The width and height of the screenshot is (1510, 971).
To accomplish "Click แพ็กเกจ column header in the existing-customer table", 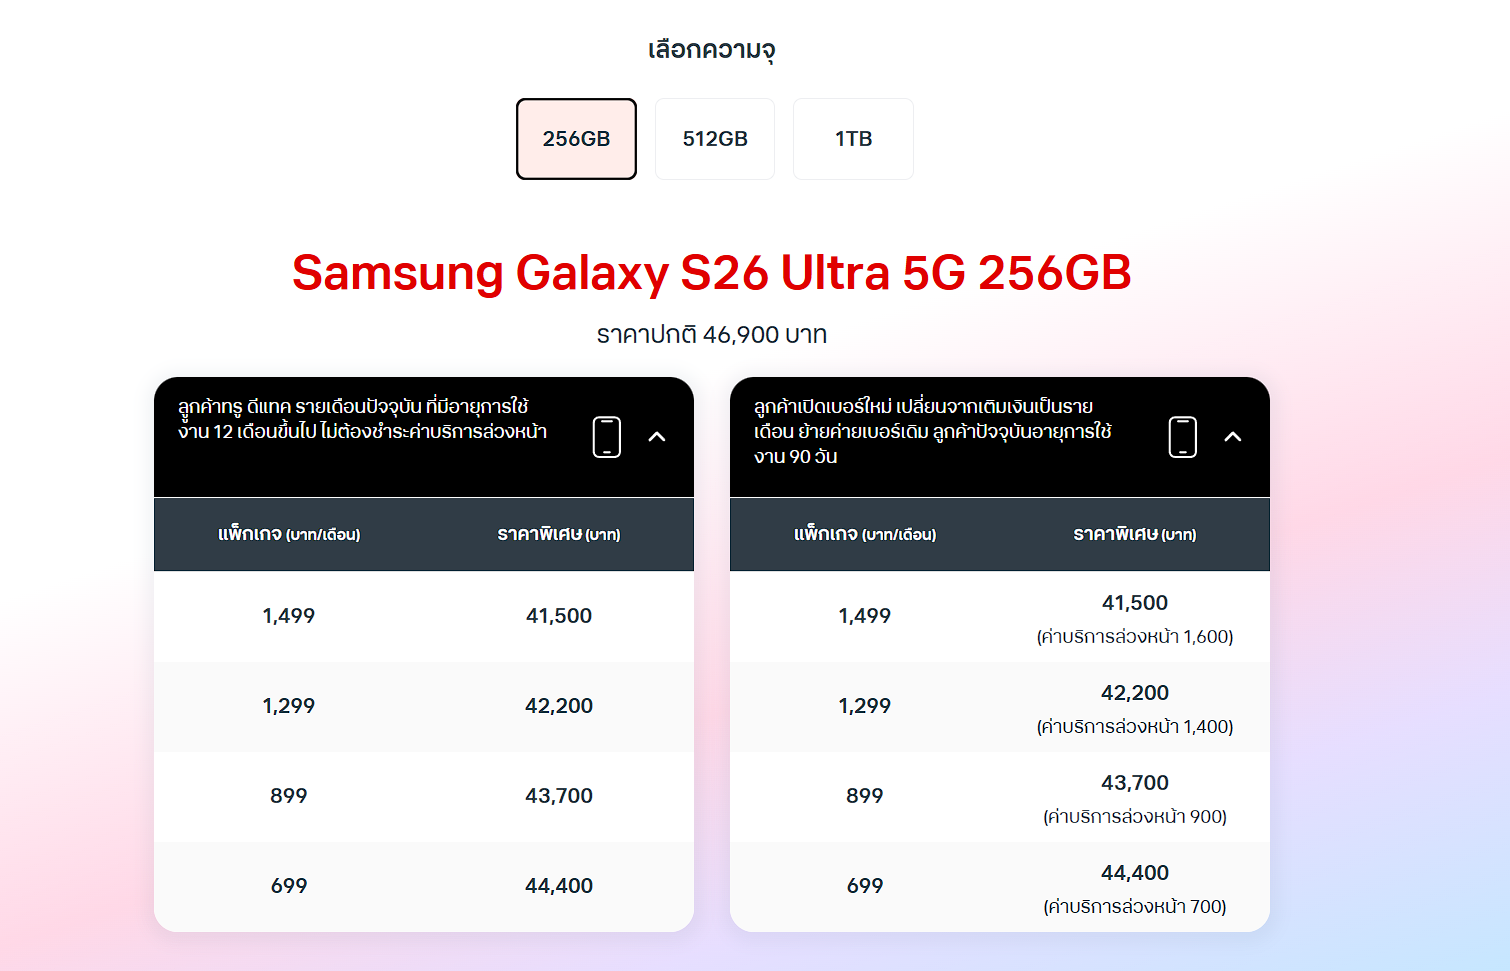I will tap(289, 535).
